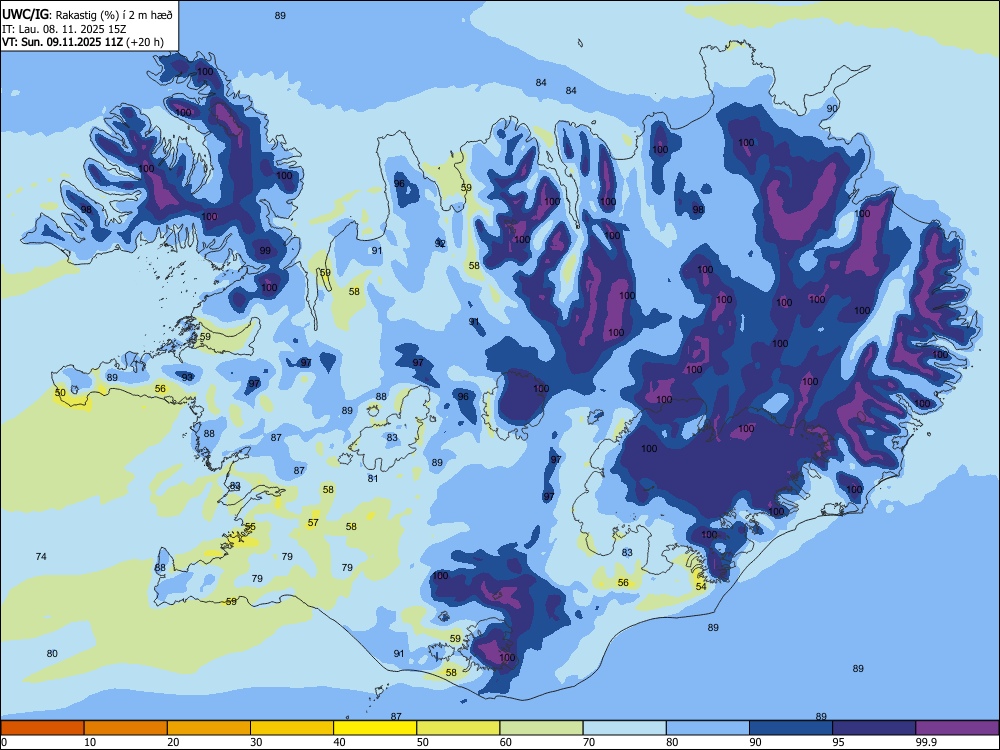
Task: Click the pale blue 70–80 legend swatch
Action: point(624,728)
